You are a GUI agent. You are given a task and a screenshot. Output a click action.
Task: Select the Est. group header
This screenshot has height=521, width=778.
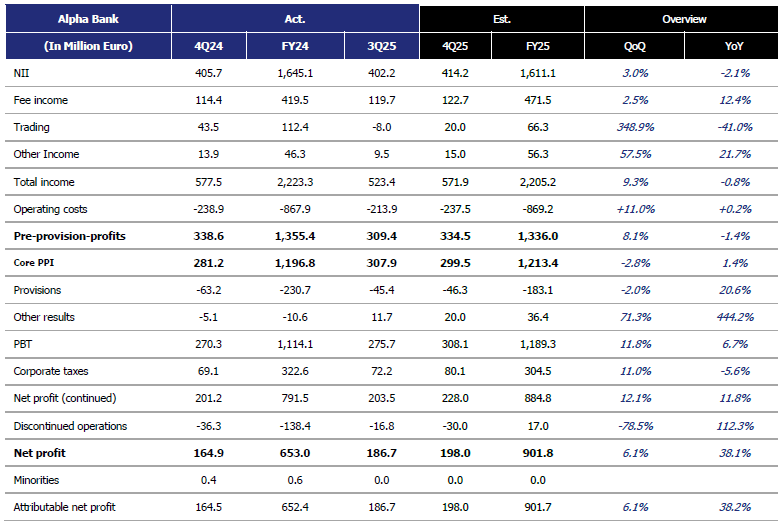click(x=501, y=19)
